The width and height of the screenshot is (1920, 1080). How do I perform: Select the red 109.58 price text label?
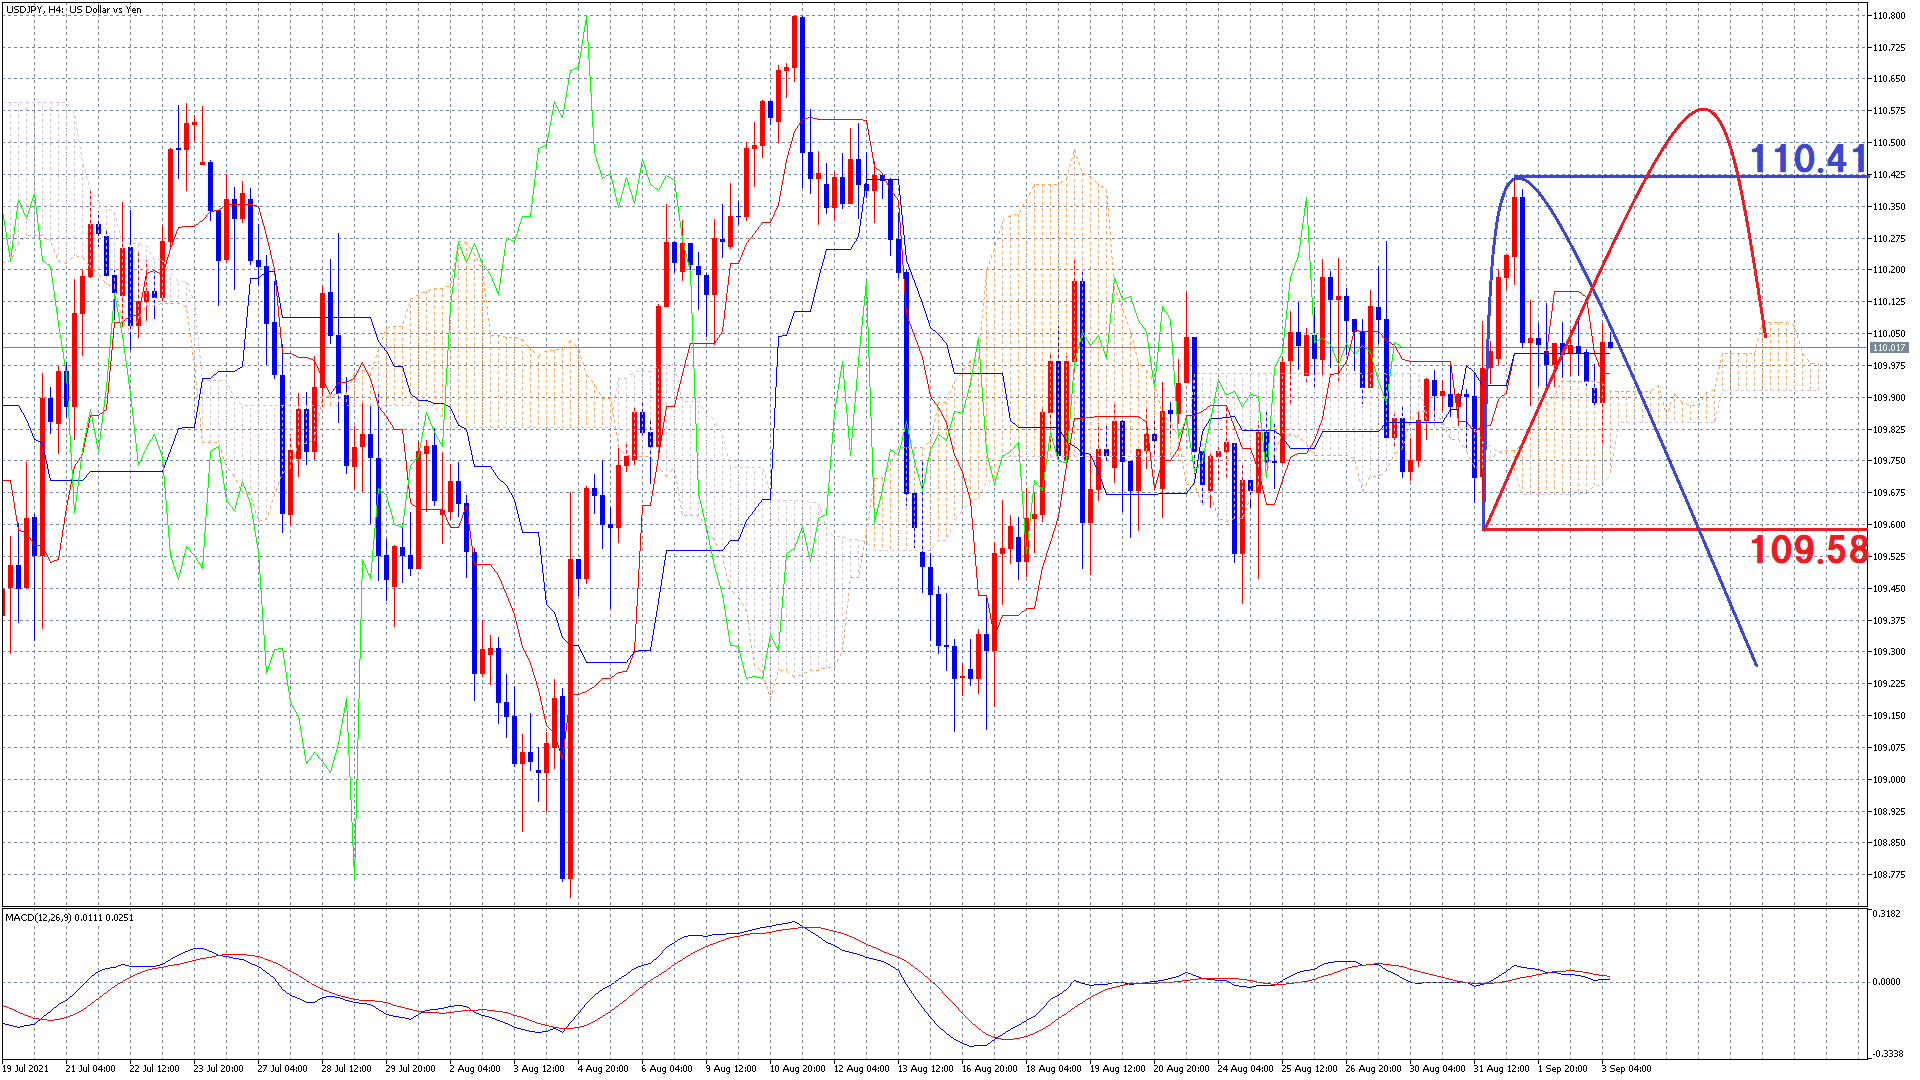click(x=1808, y=549)
